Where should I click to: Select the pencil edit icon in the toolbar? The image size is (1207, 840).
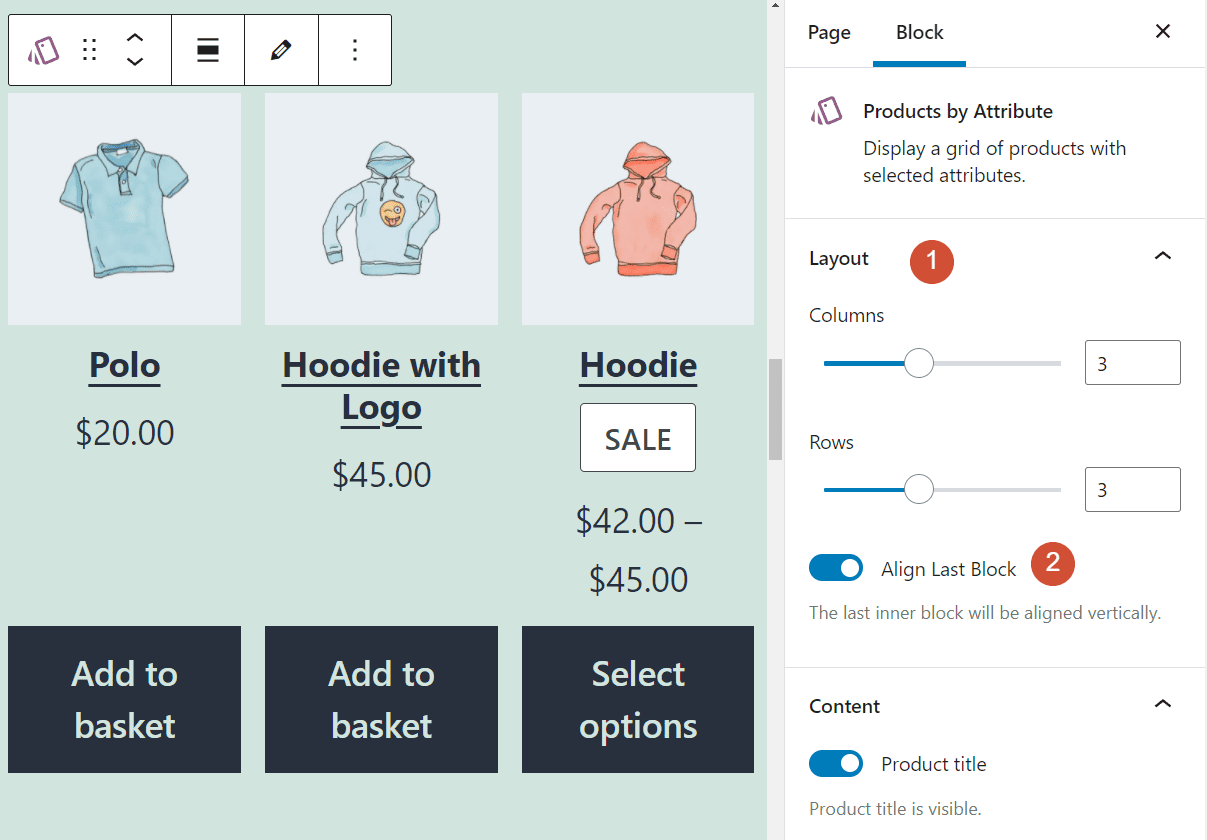281,49
